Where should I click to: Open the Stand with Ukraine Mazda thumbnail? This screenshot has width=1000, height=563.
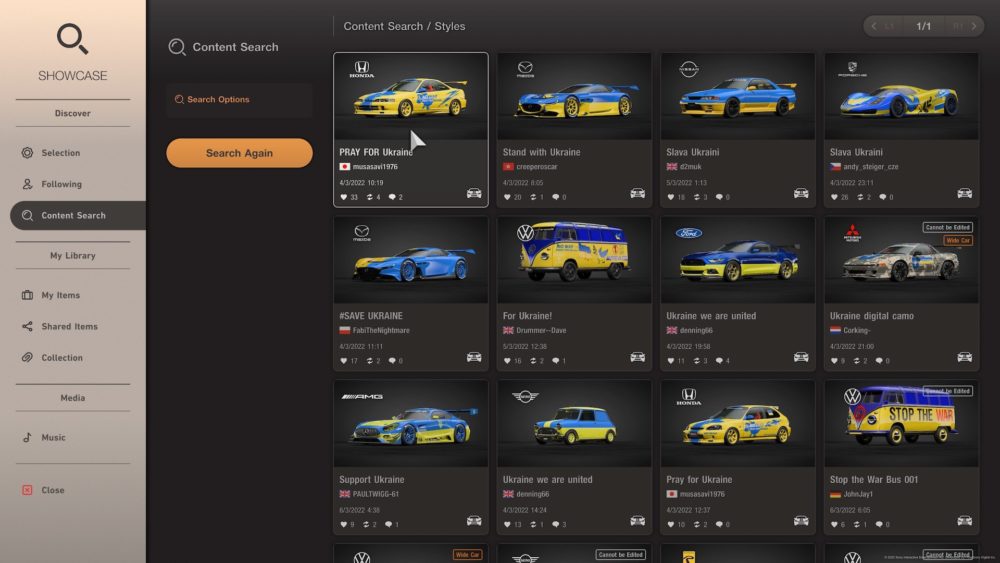574,97
